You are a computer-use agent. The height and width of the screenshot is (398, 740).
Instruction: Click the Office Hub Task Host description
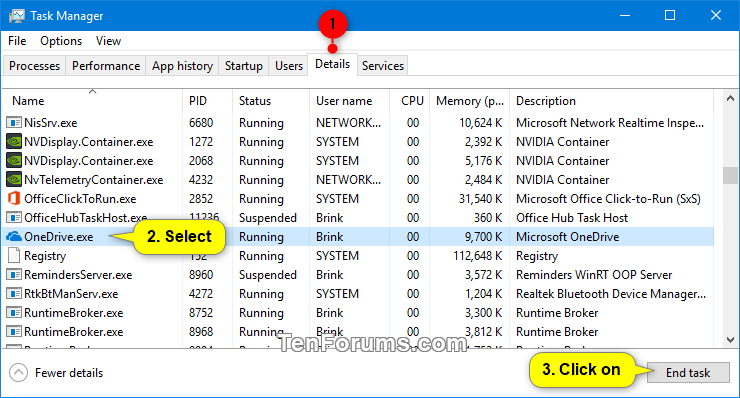572,218
